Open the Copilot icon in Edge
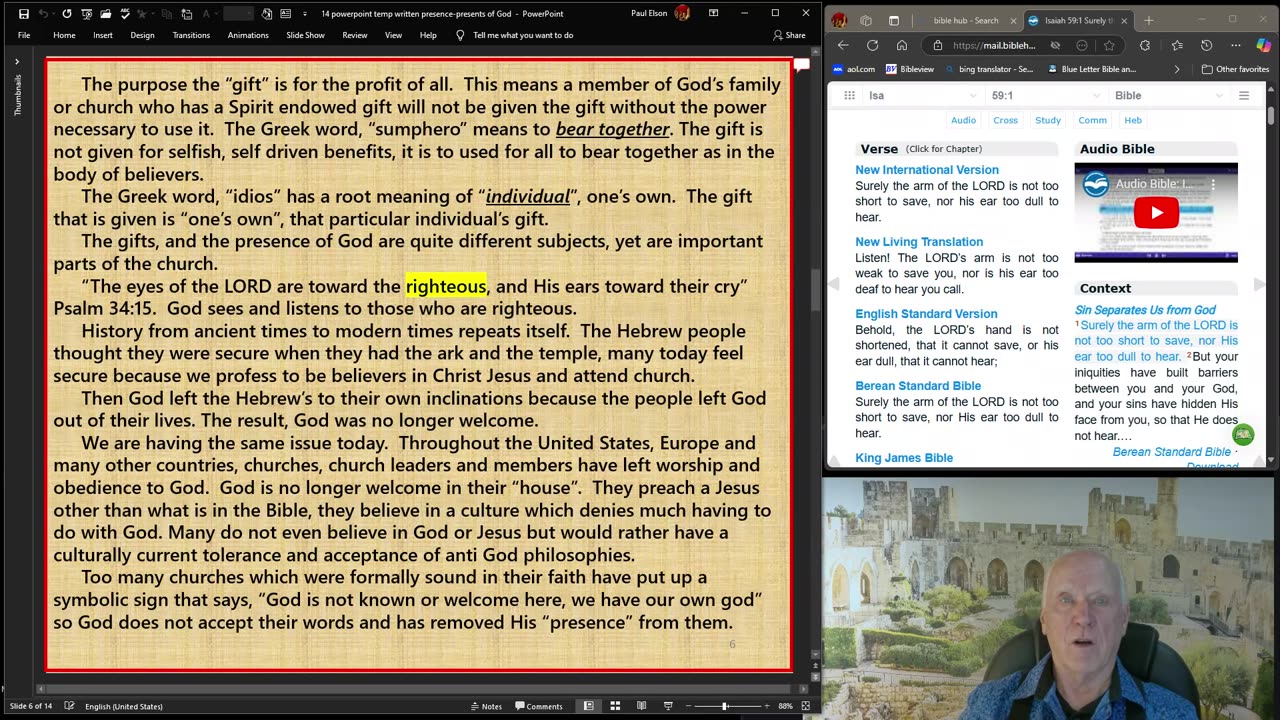This screenshot has height=720, width=1280. click(1264, 45)
